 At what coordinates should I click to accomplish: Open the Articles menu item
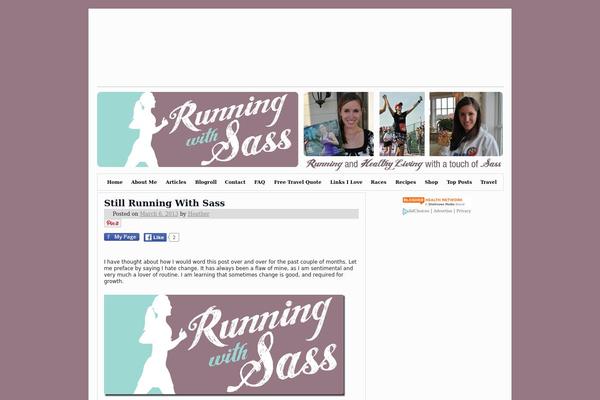176,182
